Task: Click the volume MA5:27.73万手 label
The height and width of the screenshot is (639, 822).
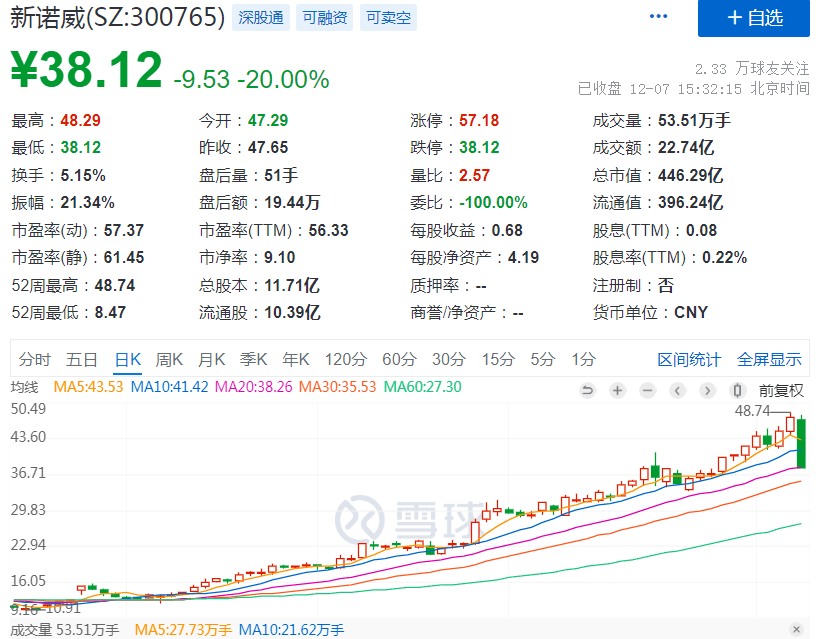Action: tap(183, 630)
